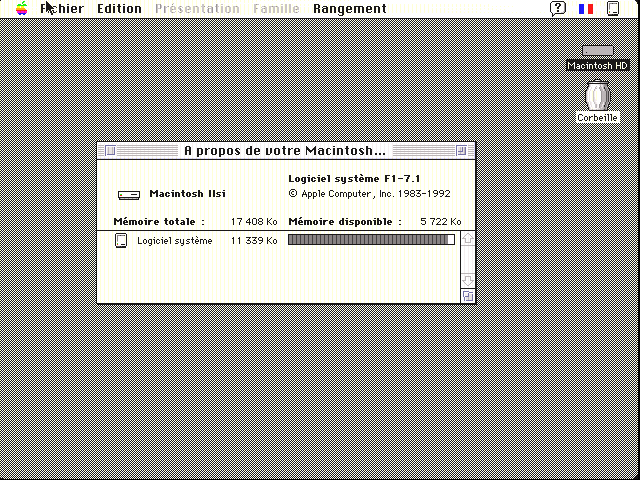Open the Balloon Help question mark menu

558,9
